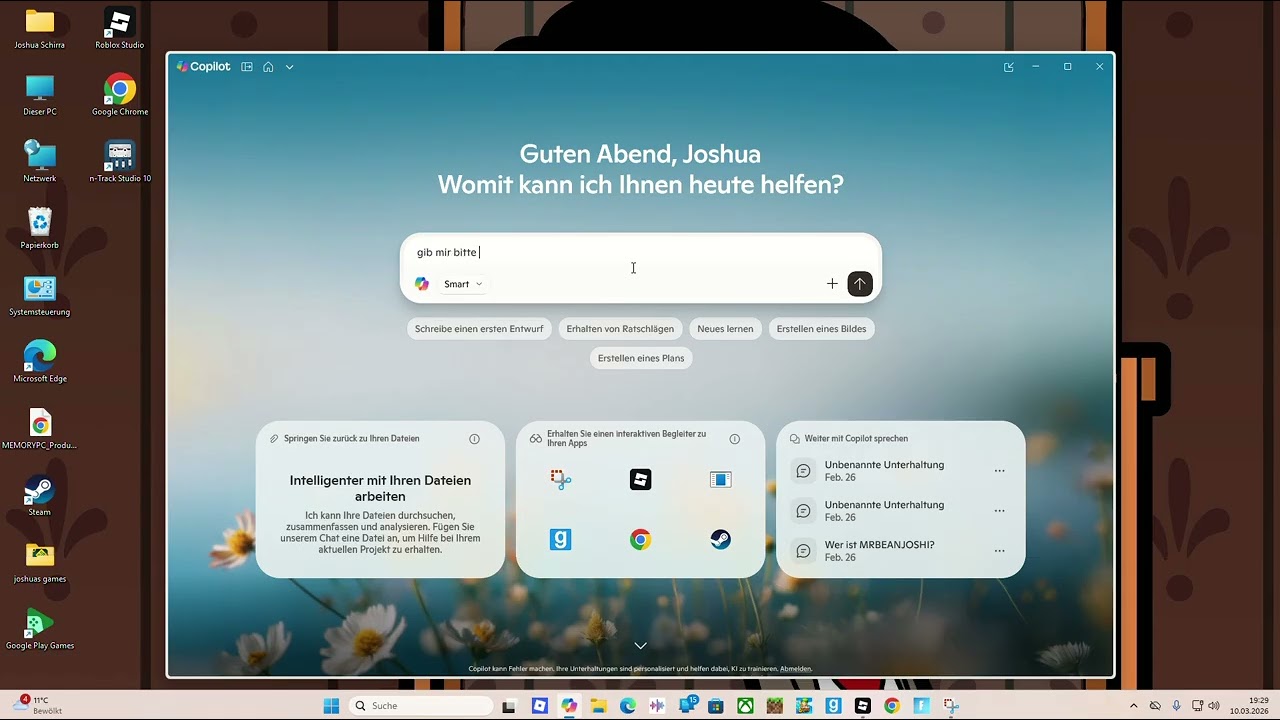Click info icon on the Dateien card
Viewport: 1280px width, 720px height.
475,439
